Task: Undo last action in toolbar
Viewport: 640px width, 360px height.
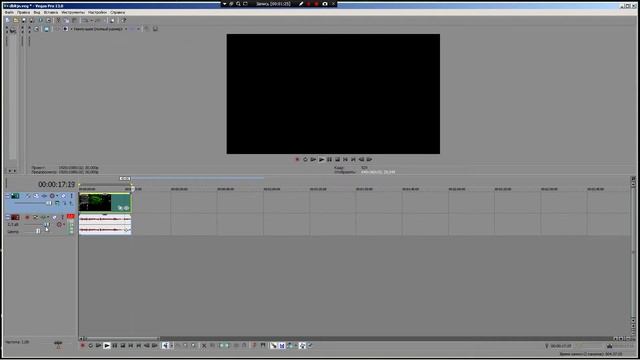Action: 85,20
